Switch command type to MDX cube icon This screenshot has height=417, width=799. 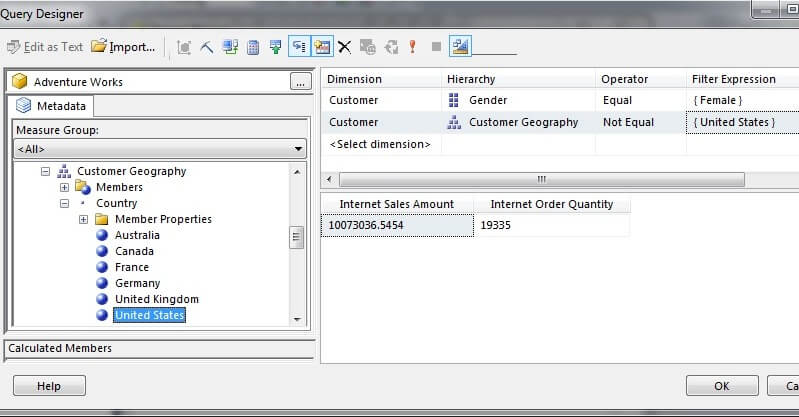pyautogui.click(x=183, y=47)
